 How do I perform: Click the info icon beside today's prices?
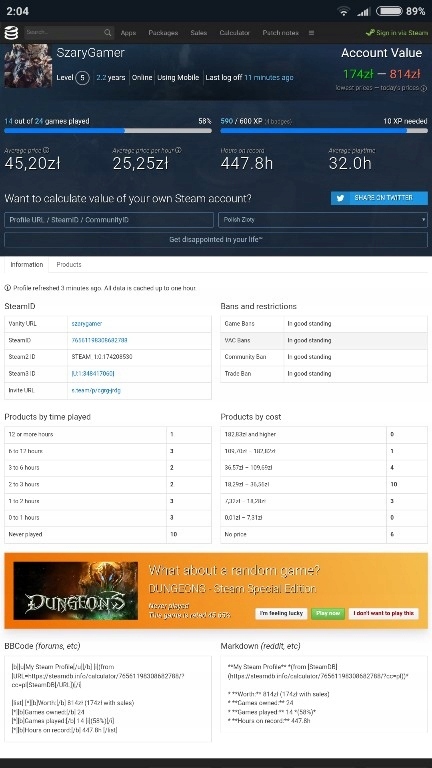tap(424, 88)
